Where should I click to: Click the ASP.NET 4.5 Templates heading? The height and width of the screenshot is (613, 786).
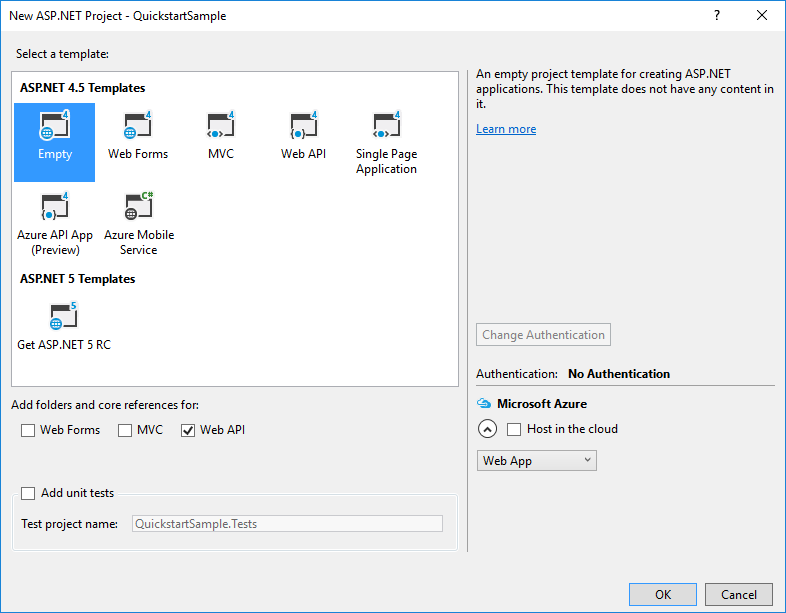(83, 88)
